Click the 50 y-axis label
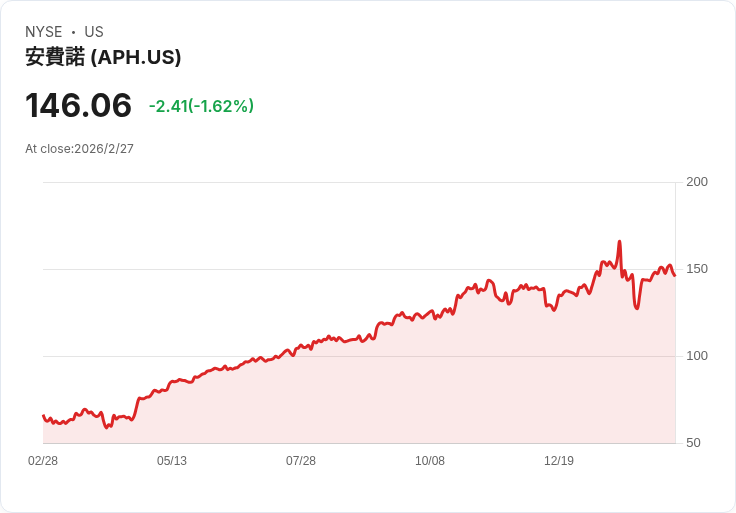This screenshot has width=736, height=513. coord(693,443)
